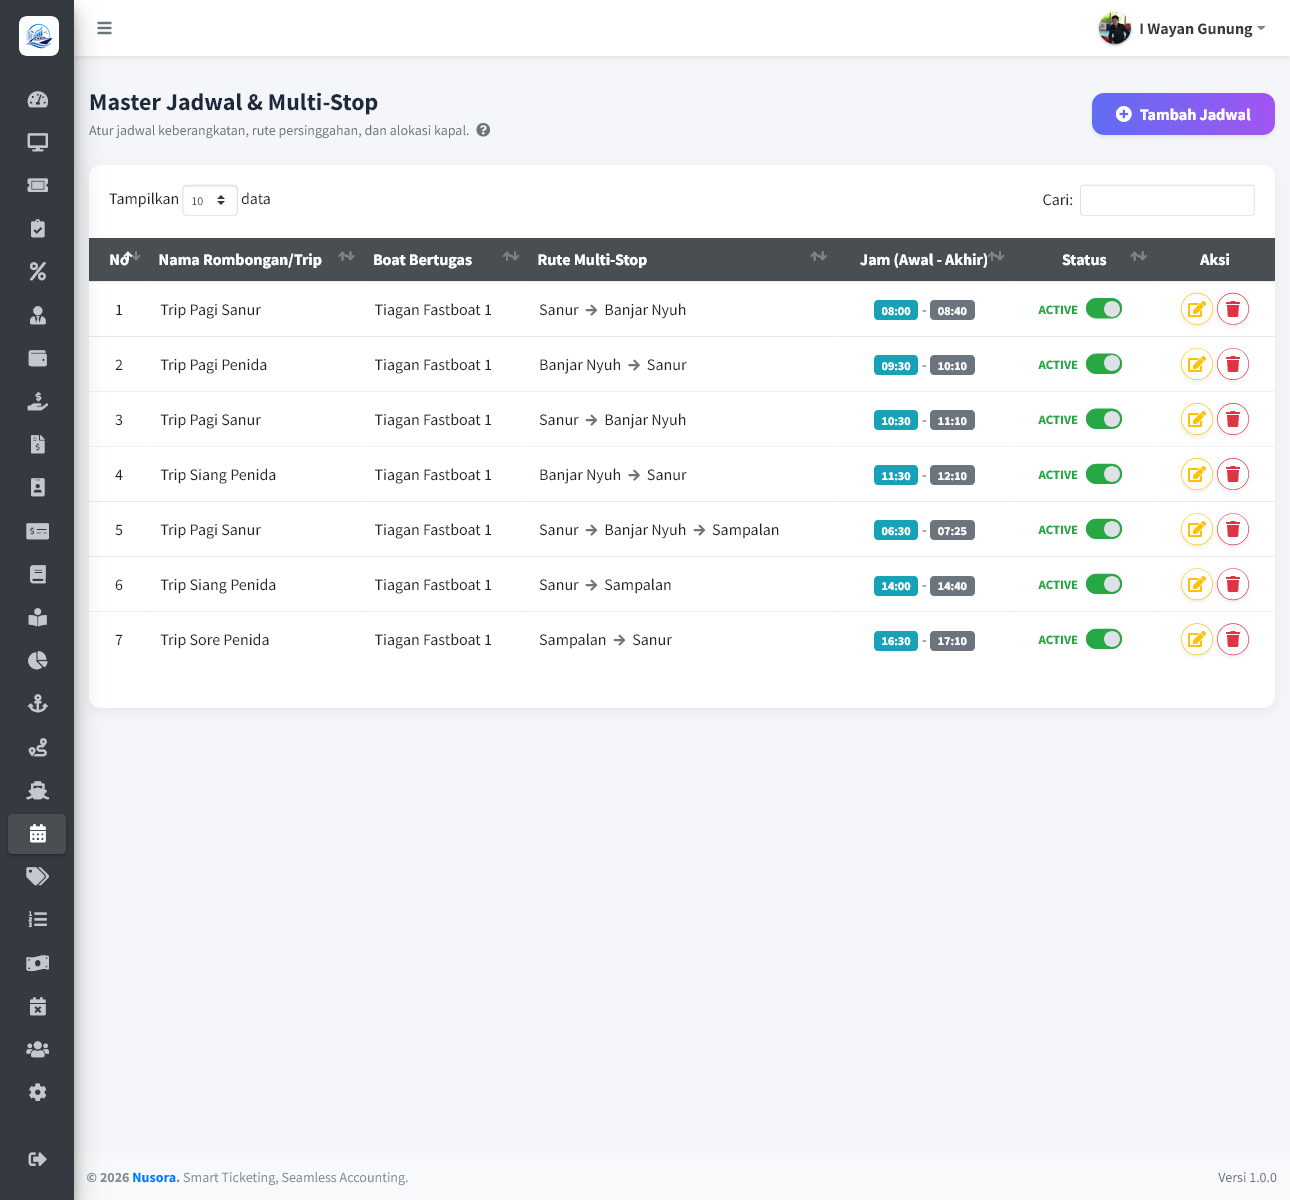Toggle active status for the 11:30 trip

click(1104, 473)
